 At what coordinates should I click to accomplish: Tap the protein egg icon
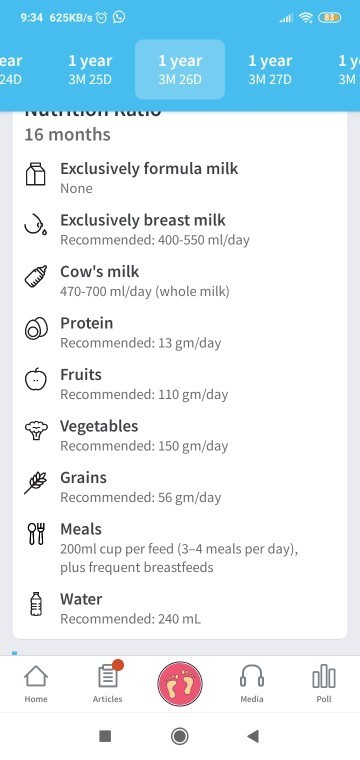(x=36, y=328)
